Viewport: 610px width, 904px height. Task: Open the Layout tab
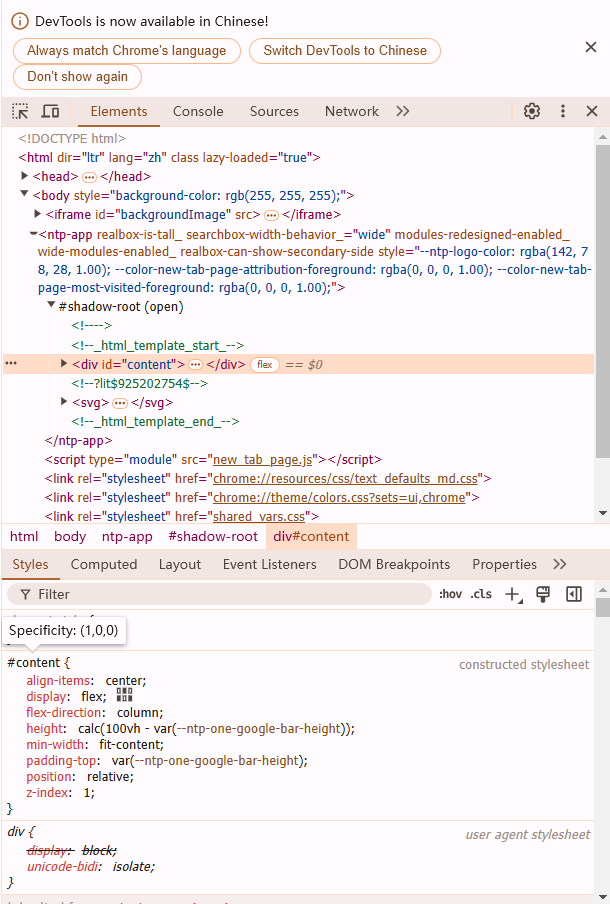point(180,564)
